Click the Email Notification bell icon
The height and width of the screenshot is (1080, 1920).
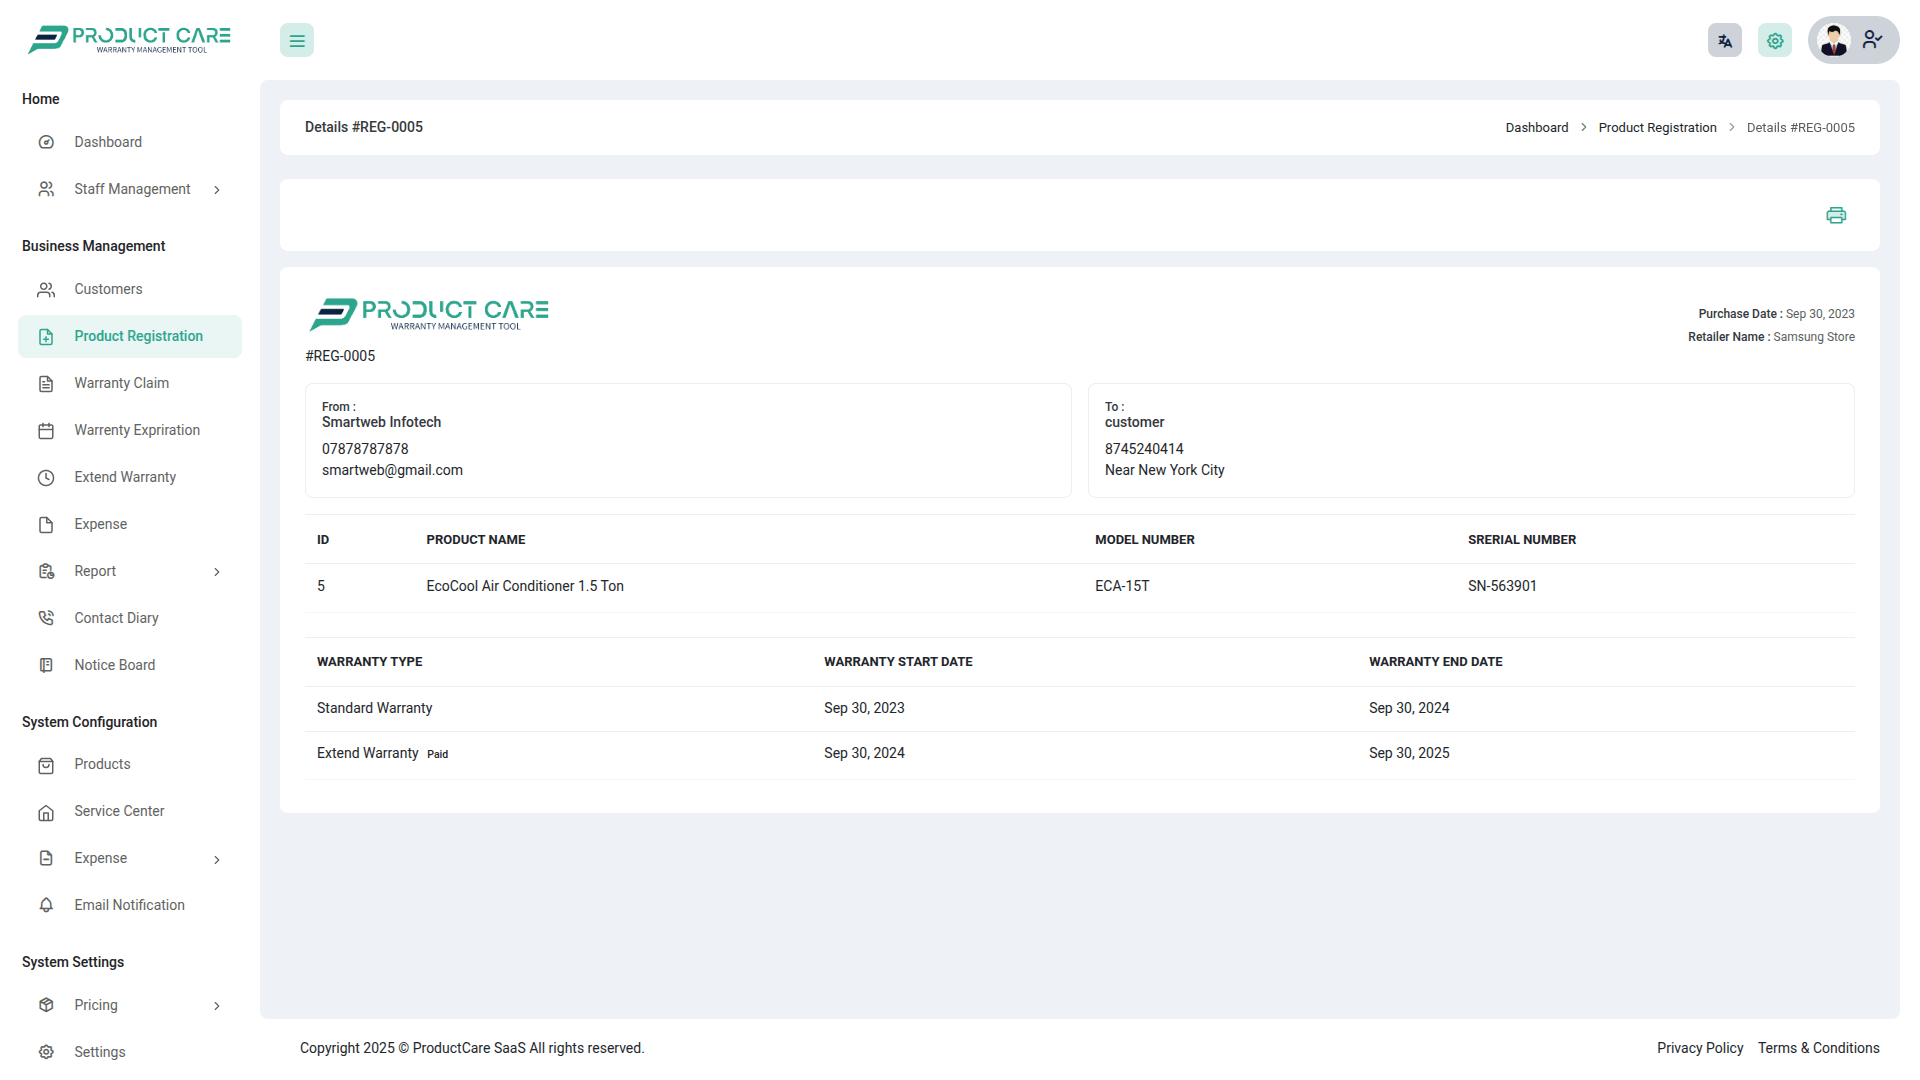point(46,906)
